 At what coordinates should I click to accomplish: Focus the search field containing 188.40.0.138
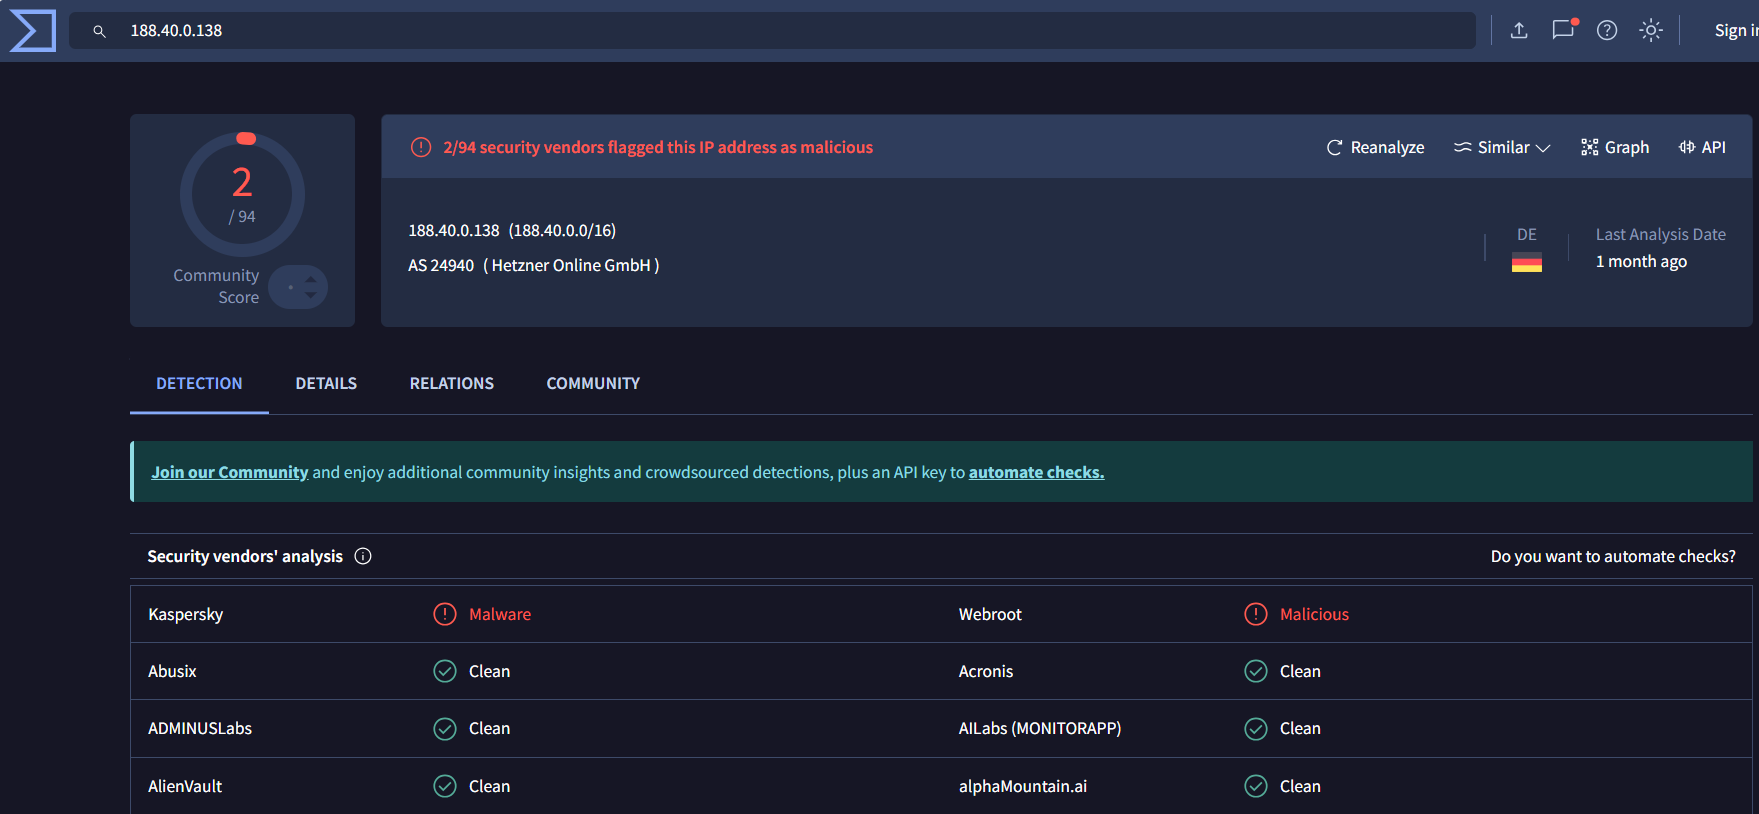pyautogui.click(x=772, y=31)
